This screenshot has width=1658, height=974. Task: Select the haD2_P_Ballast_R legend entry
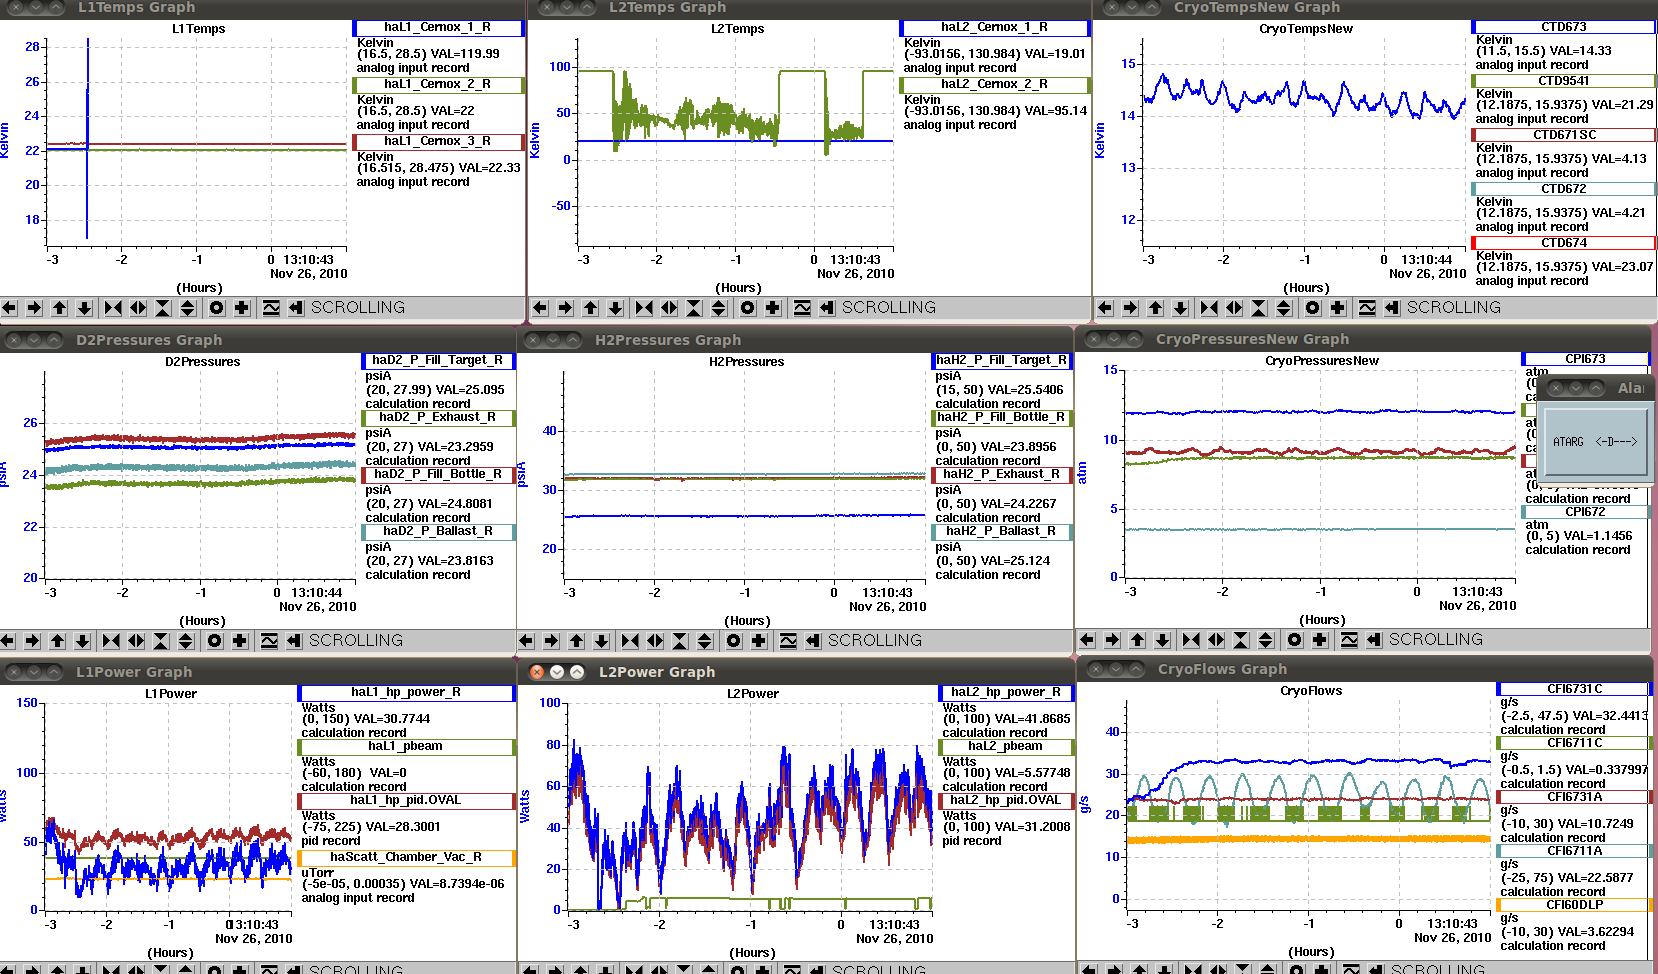pyautogui.click(x=438, y=532)
